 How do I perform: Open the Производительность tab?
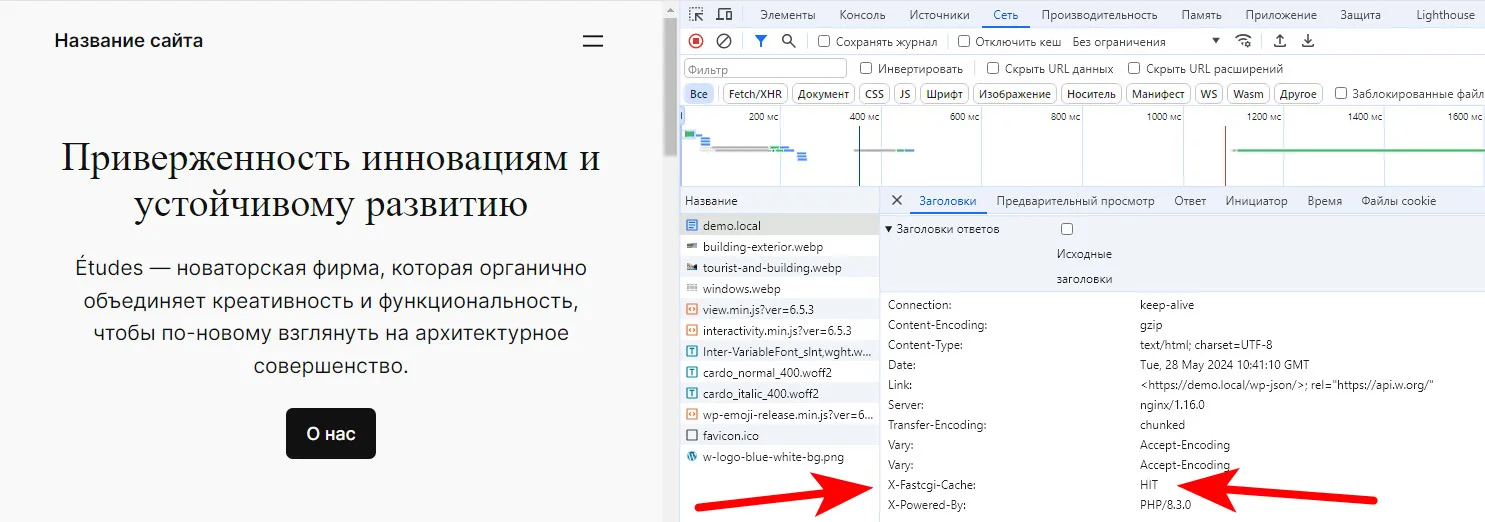tap(1099, 15)
